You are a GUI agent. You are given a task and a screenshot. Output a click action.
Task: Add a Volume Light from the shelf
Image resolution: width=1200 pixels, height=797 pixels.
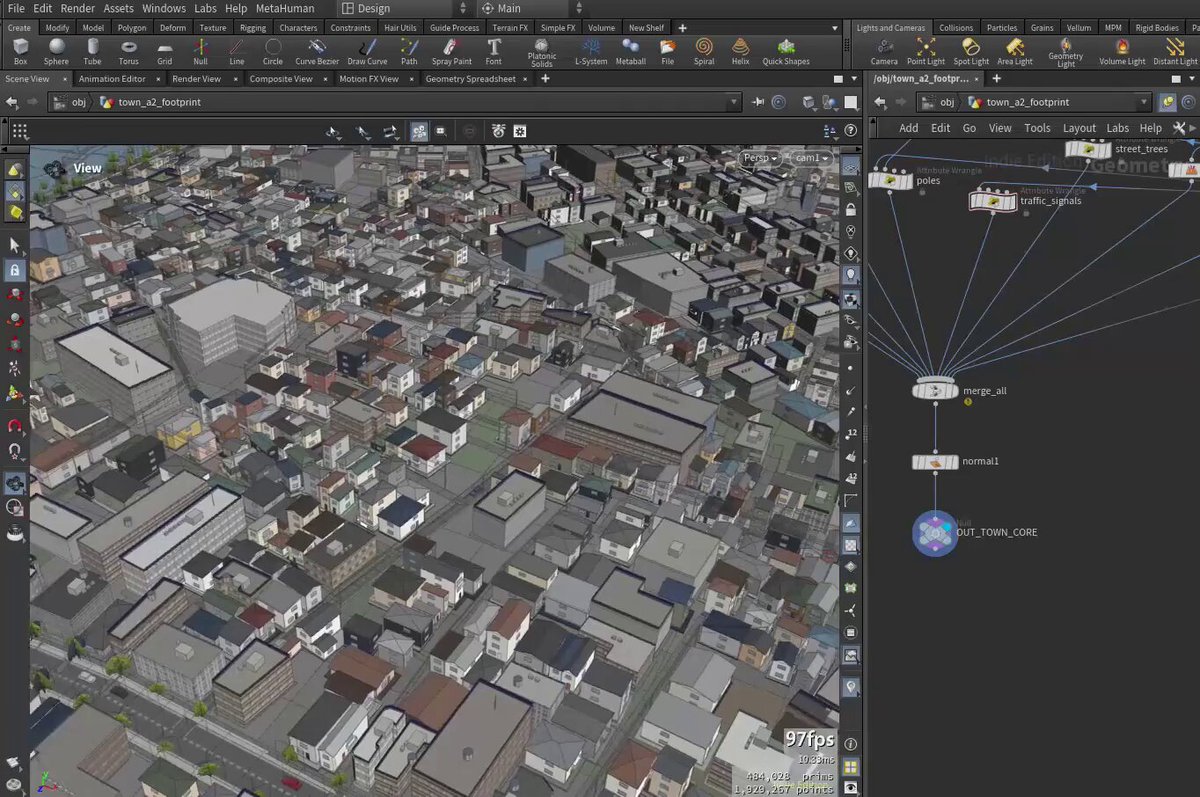(x=1122, y=51)
